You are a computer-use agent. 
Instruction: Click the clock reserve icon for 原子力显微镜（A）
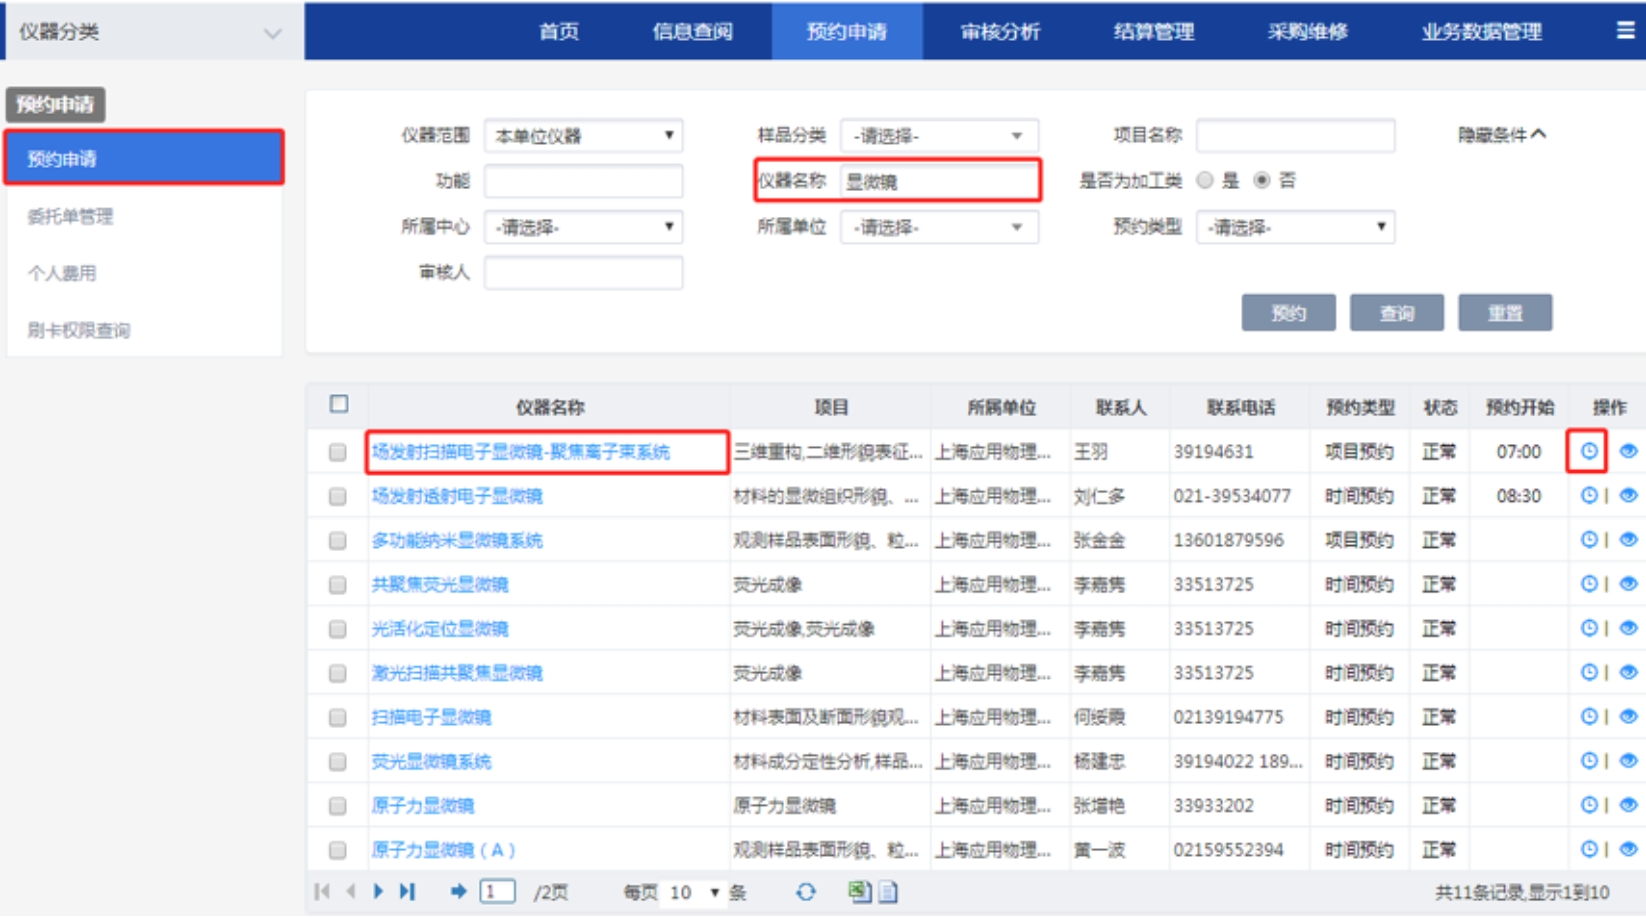(x=1588, y=849)
